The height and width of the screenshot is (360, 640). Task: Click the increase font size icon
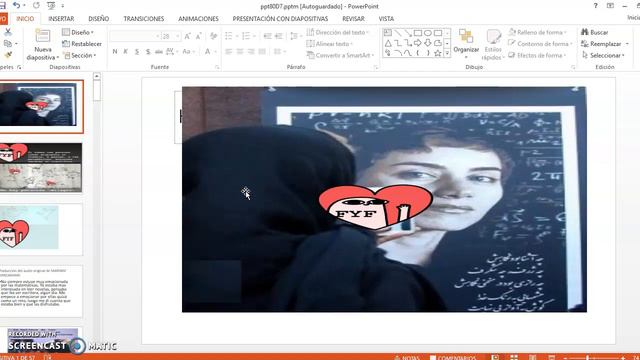(187, 36)
